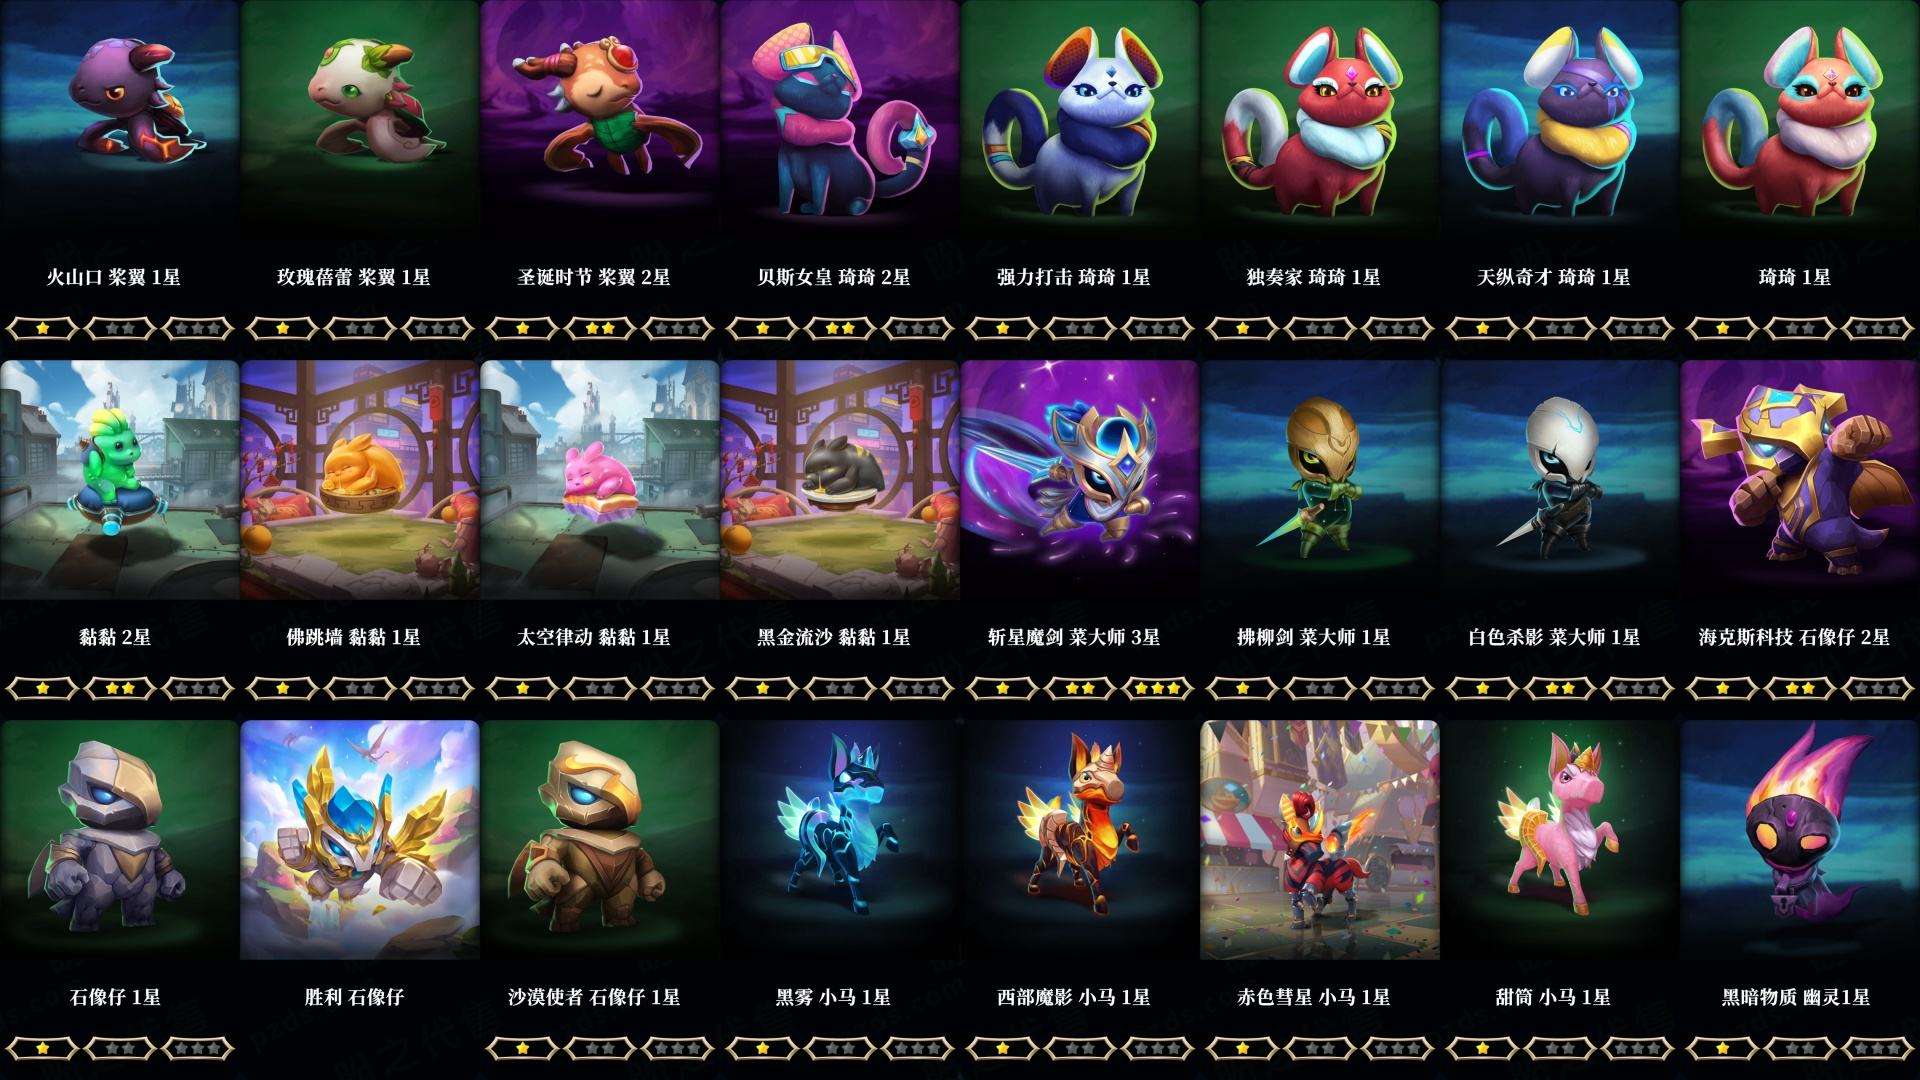
Task: Open the 天纵奇才 琦琦 dark cat portrait
Action: [x=1560, y=120]
